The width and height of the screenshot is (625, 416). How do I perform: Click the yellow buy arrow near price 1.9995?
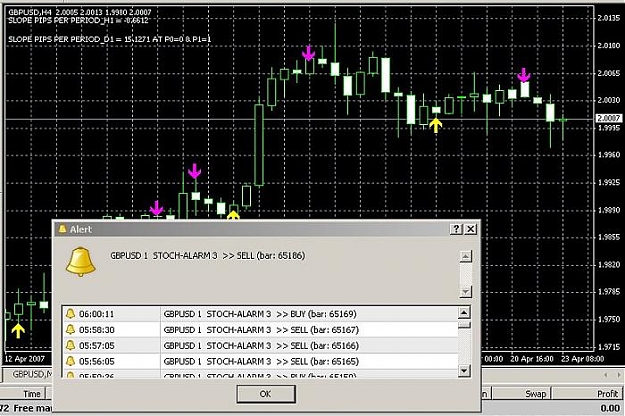click(x=436, y=125)
